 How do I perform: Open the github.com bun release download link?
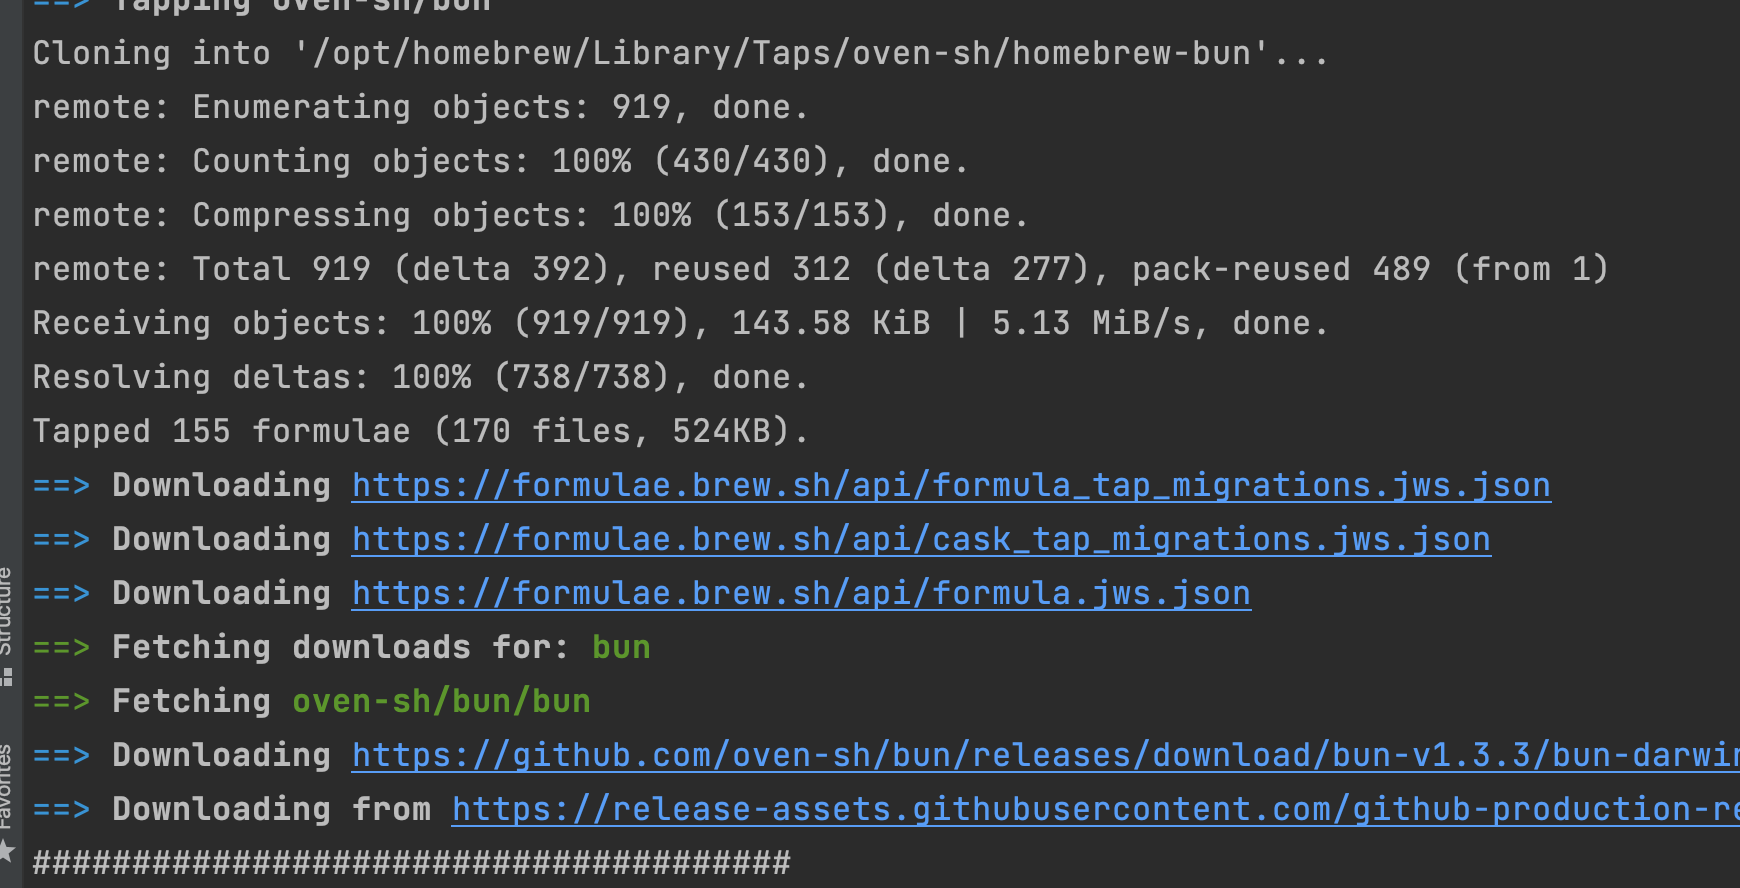pos(1040,756)
